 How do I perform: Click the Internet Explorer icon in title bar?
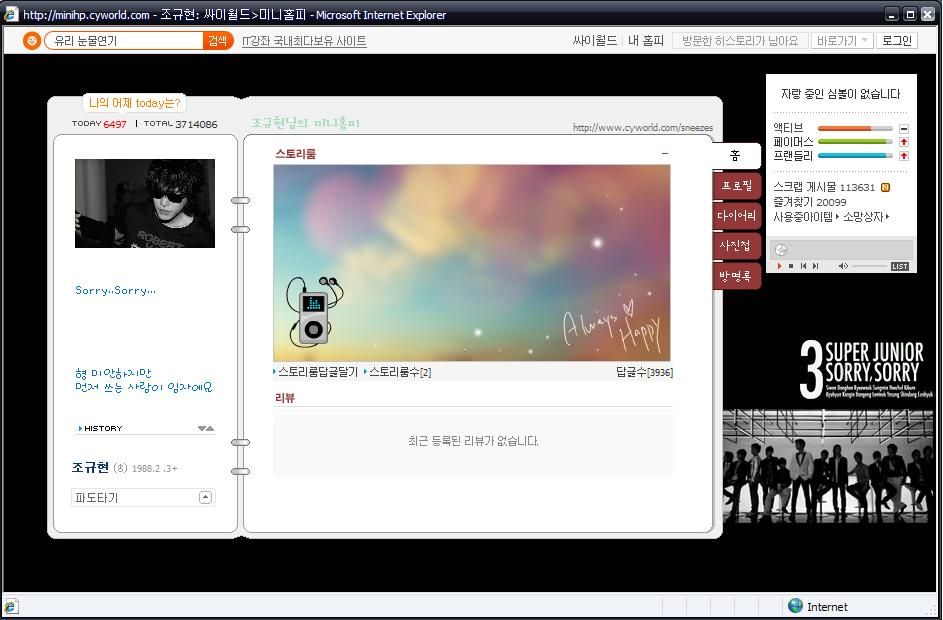11,14
